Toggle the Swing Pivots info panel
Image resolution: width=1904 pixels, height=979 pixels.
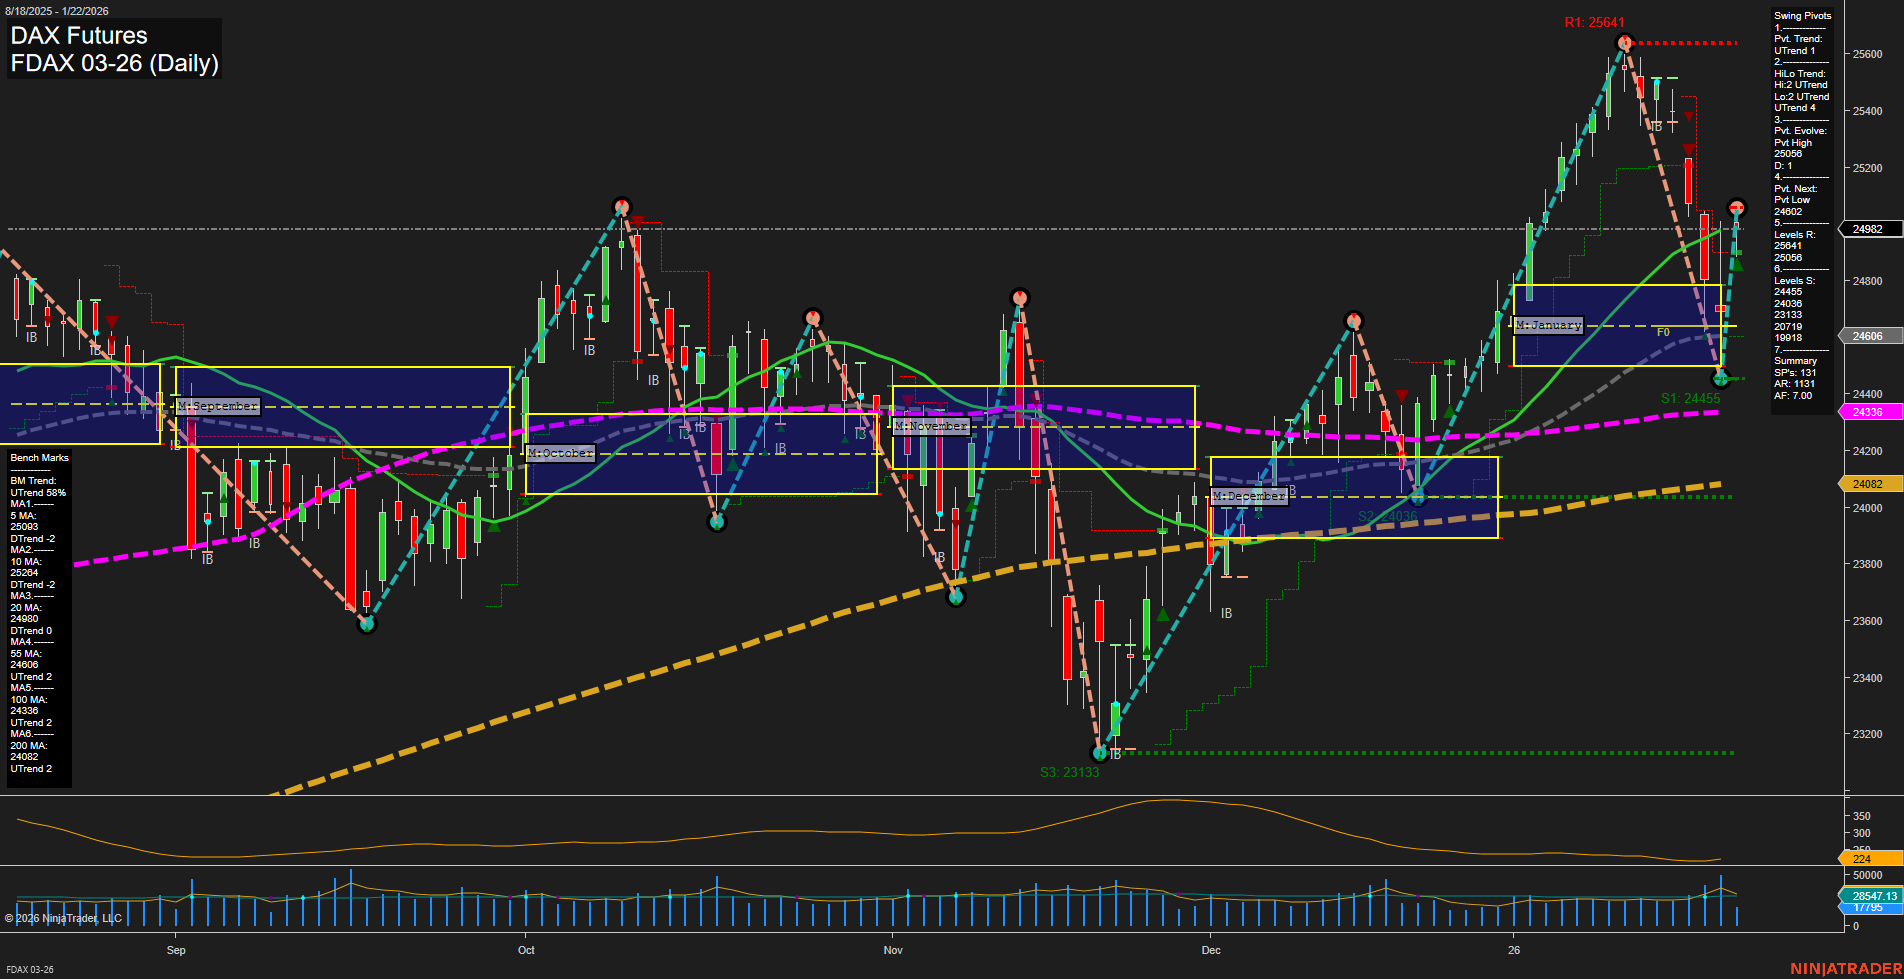(x=1800, y=15)
